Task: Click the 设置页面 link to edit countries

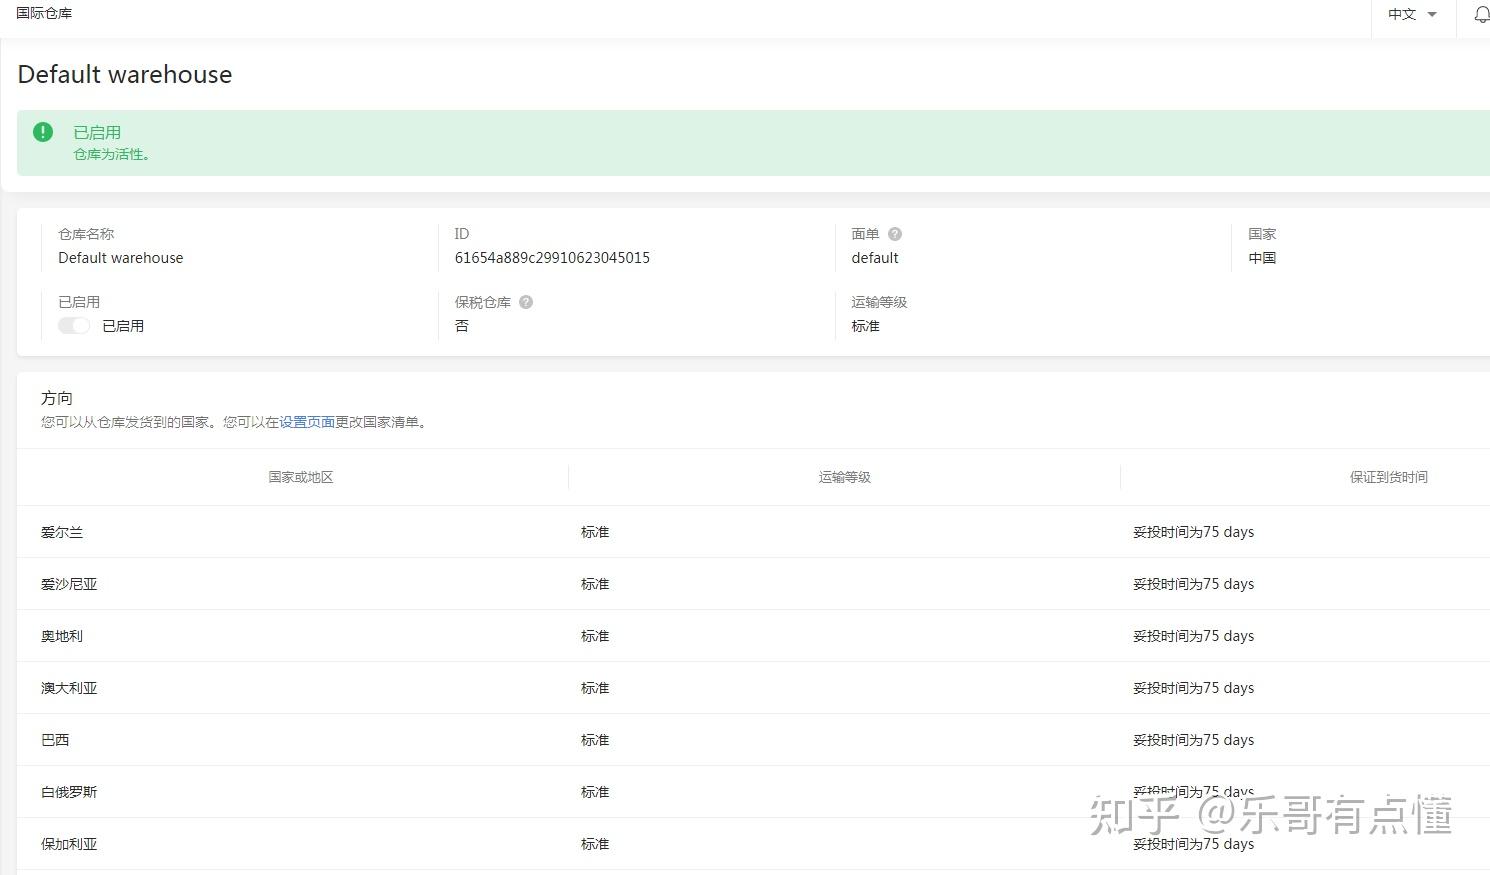Action: click(x=308, y=421)
